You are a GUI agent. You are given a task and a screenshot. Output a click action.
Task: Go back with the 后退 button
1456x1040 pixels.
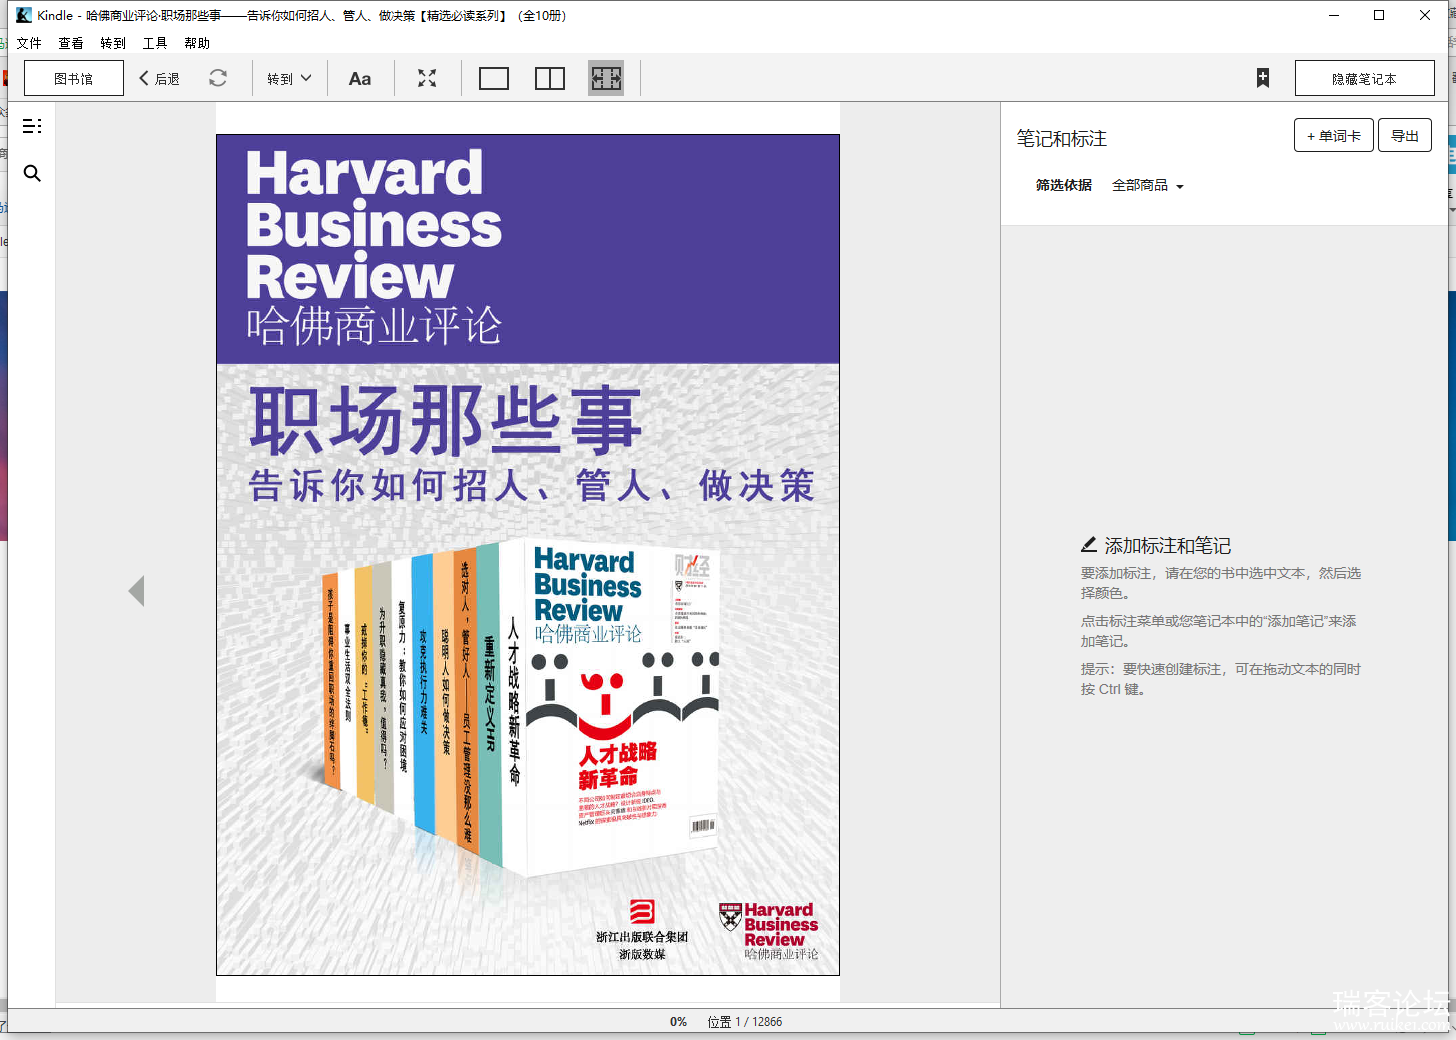coord(160,78)
